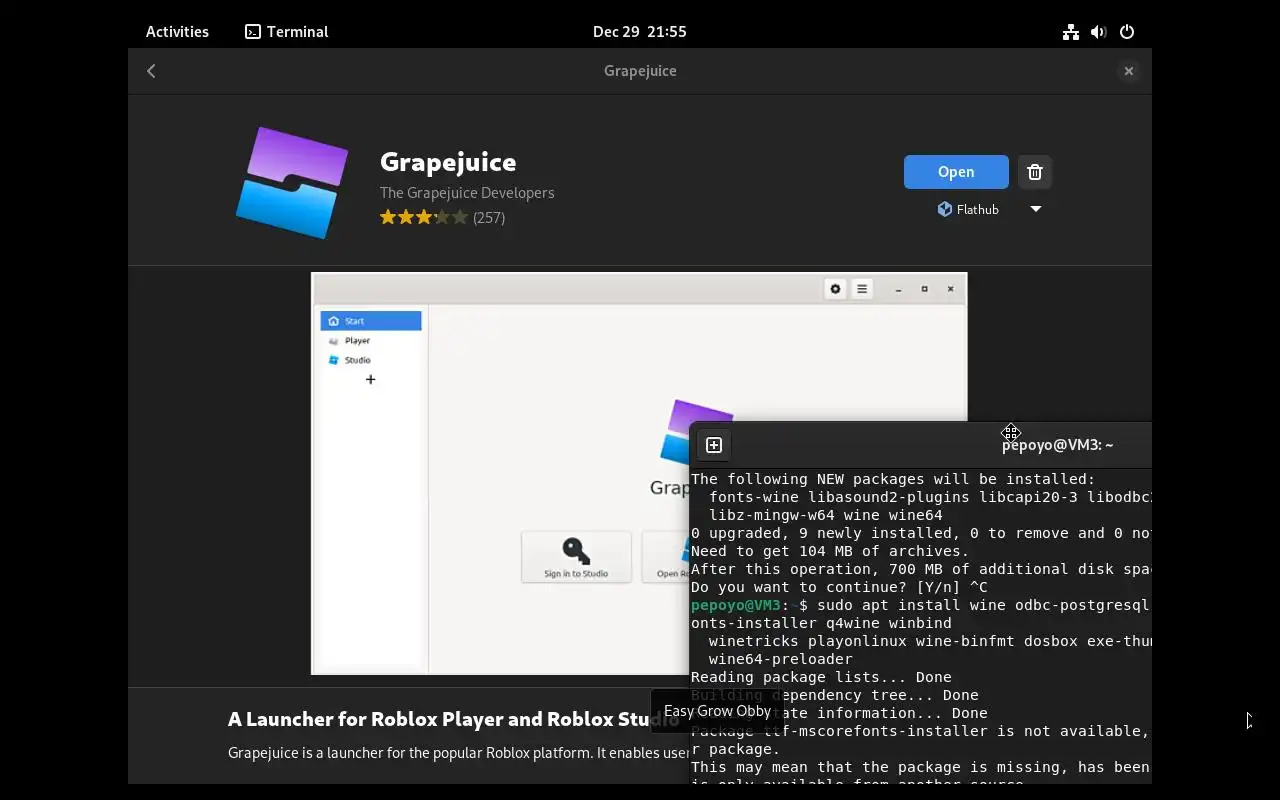1280x800 pixels.
Task: Open the clock Dec 29 21:55
Action: click(640, 31)
